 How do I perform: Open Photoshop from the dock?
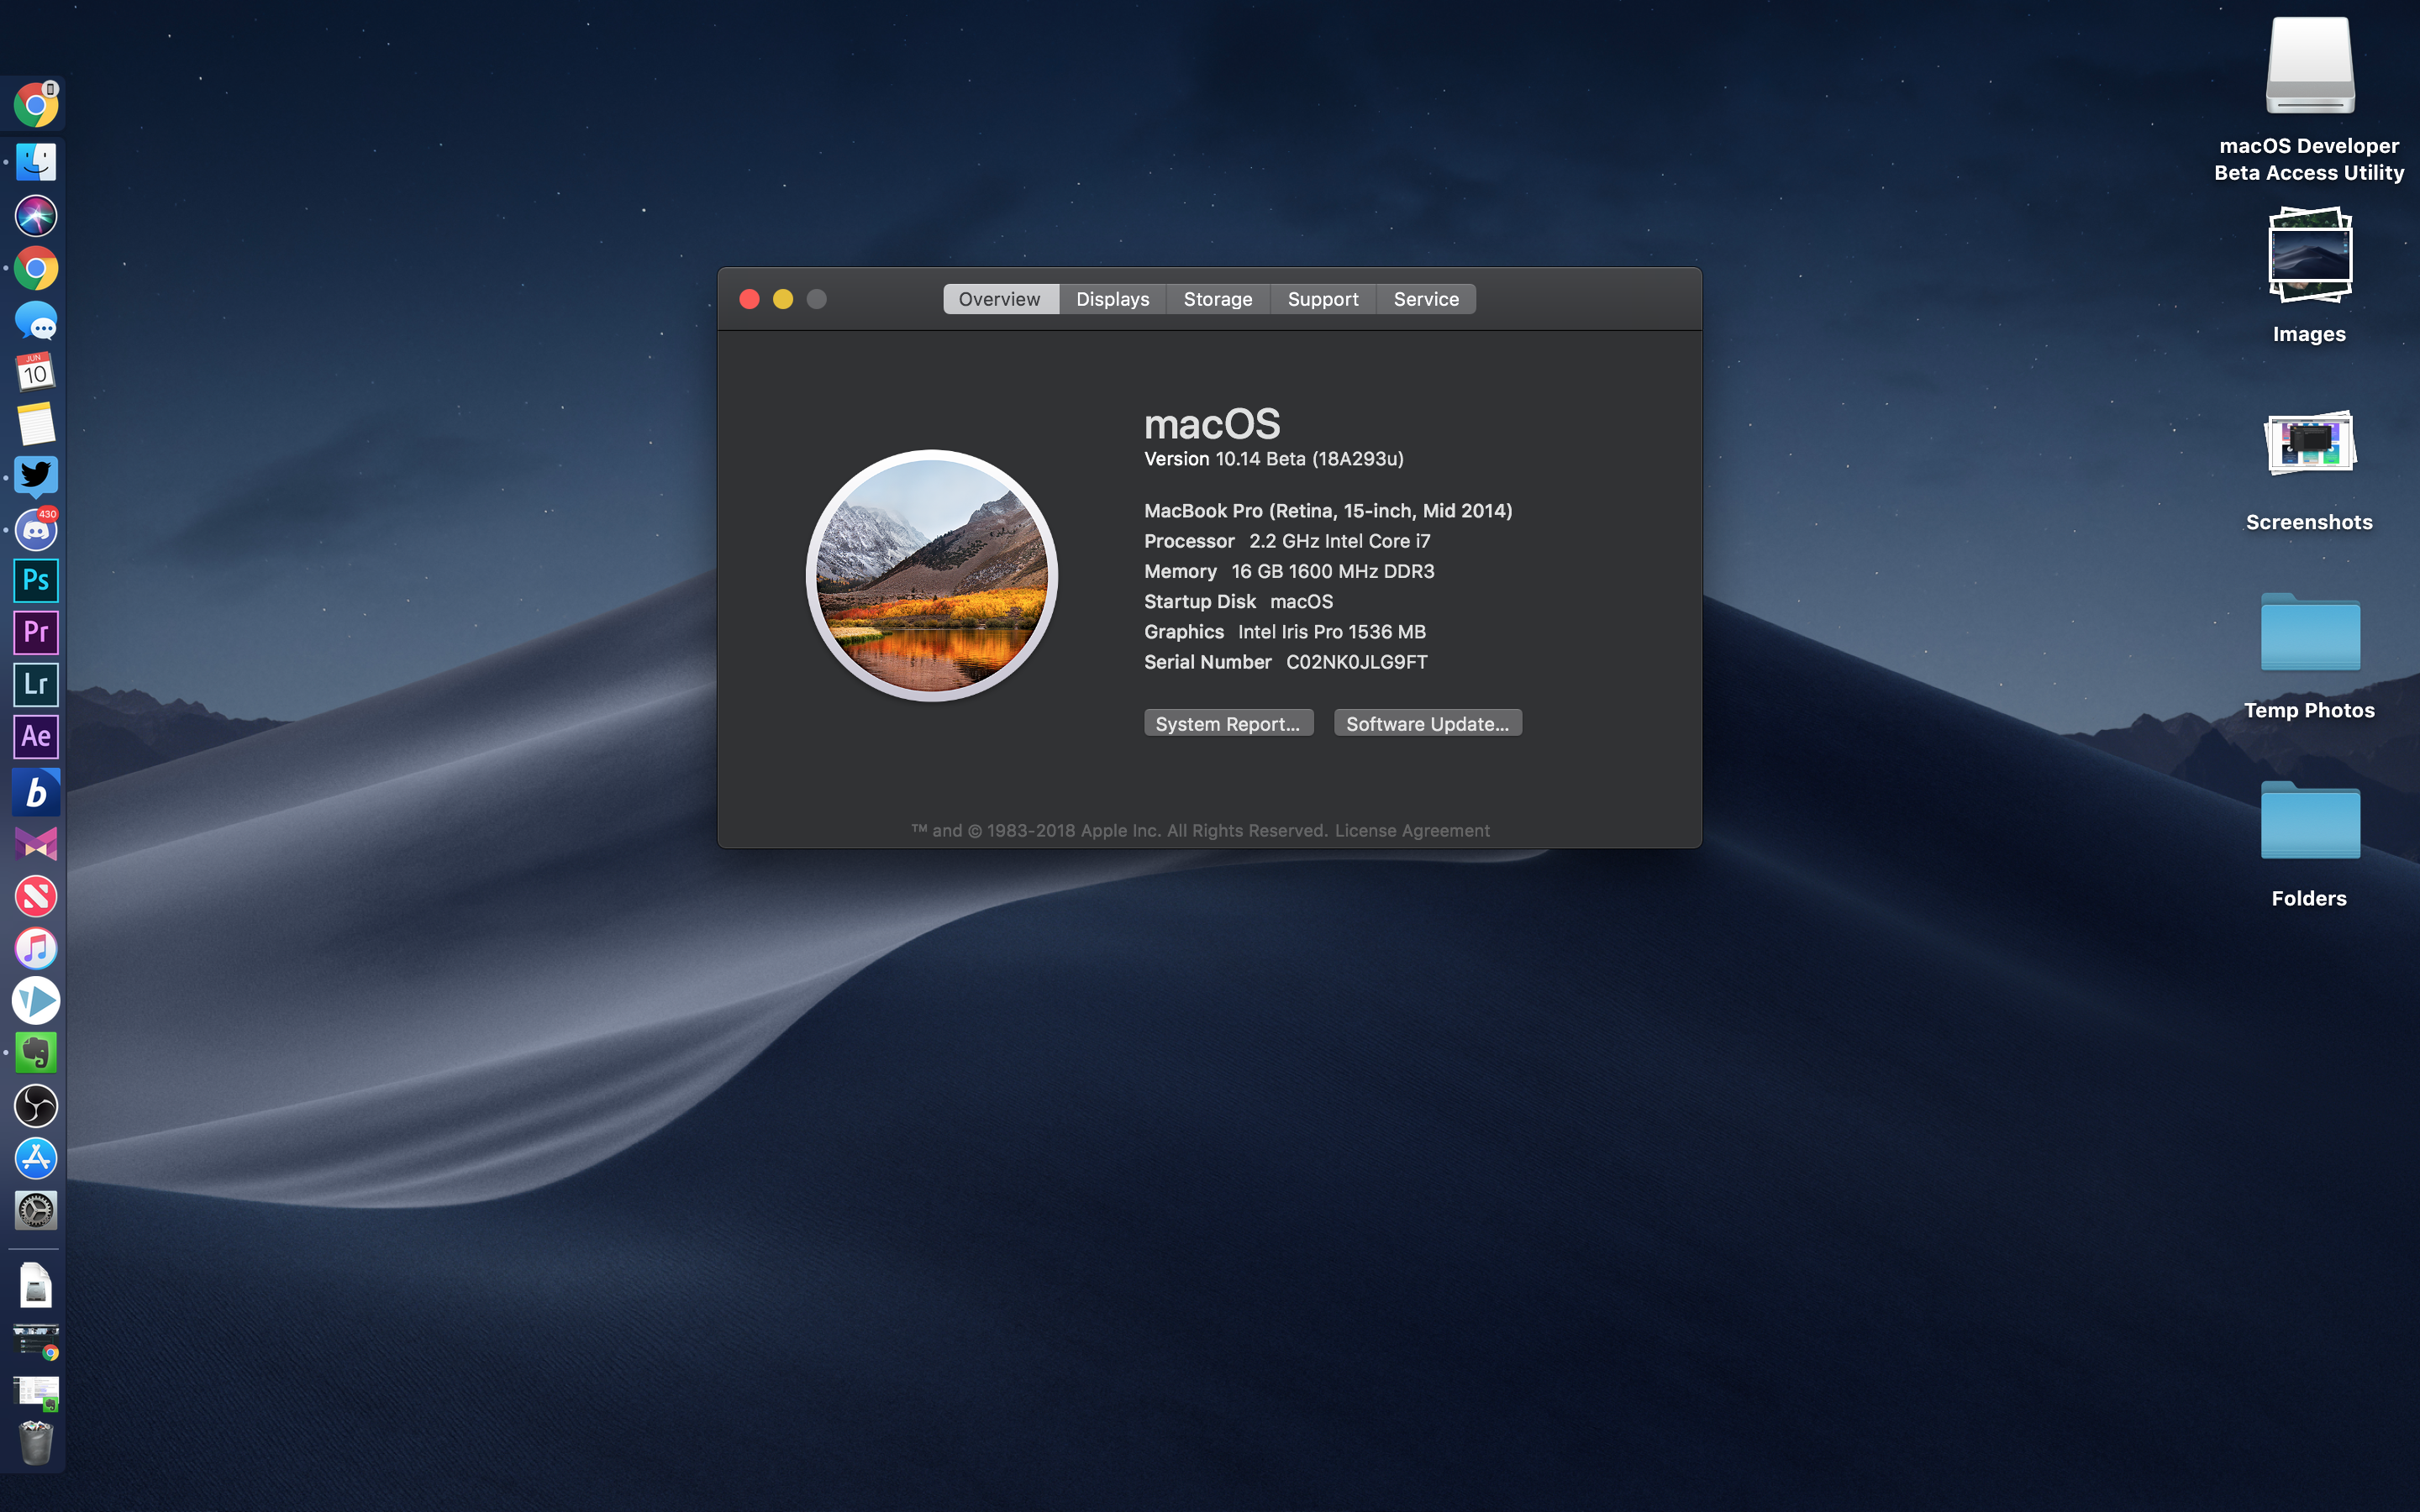tap(36, 580)
